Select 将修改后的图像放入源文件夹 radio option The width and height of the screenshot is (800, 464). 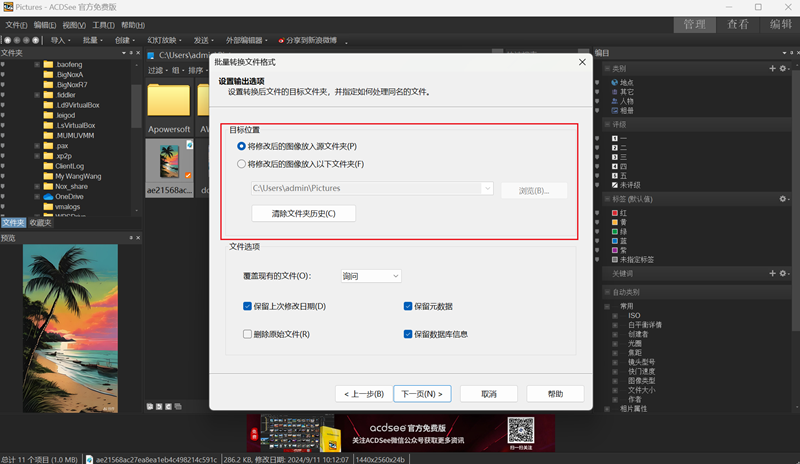[x=241, y=146]
